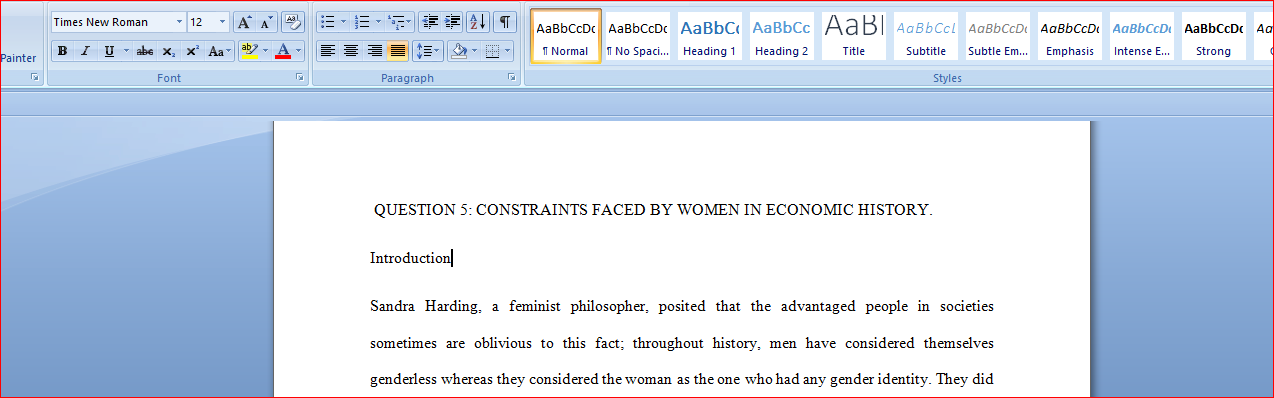Sort text alphabetically
The height and width of the screenshot is (398, 1274).
(x=477, y=21)
